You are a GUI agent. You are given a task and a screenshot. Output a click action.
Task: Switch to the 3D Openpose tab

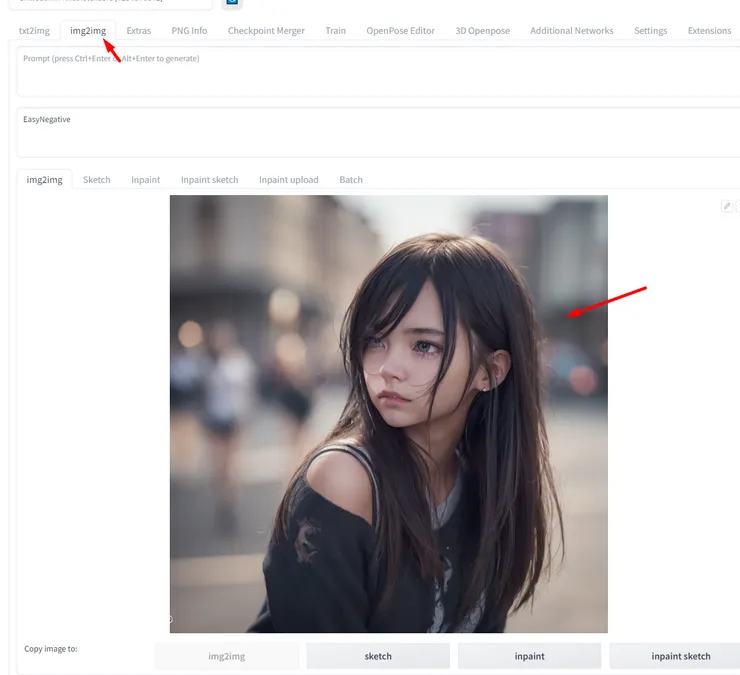click(482, 31)
